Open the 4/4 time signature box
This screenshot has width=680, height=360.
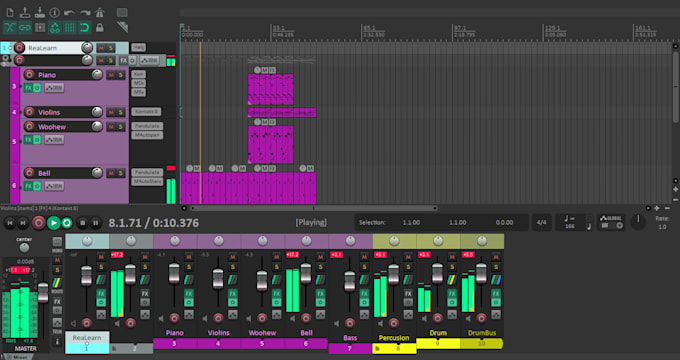click(541, 223)
